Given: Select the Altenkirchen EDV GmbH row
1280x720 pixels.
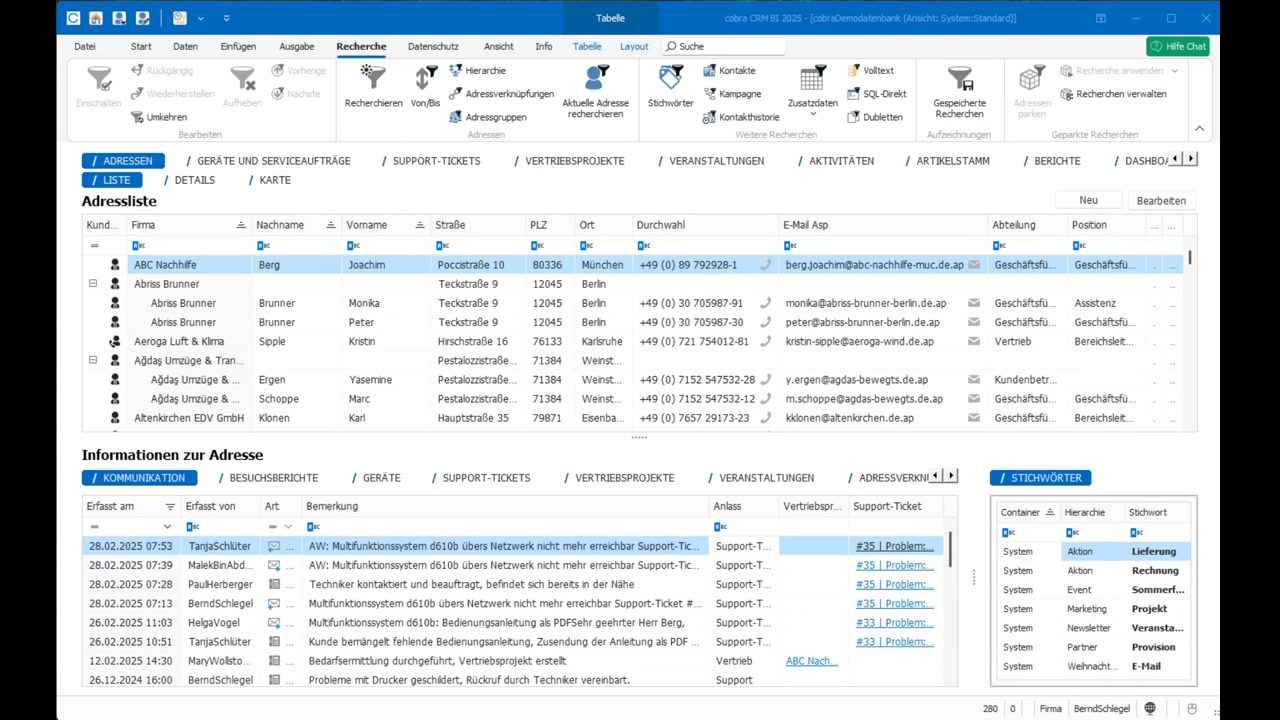Looking at the screenshot, I should click(x=632, y=418).
